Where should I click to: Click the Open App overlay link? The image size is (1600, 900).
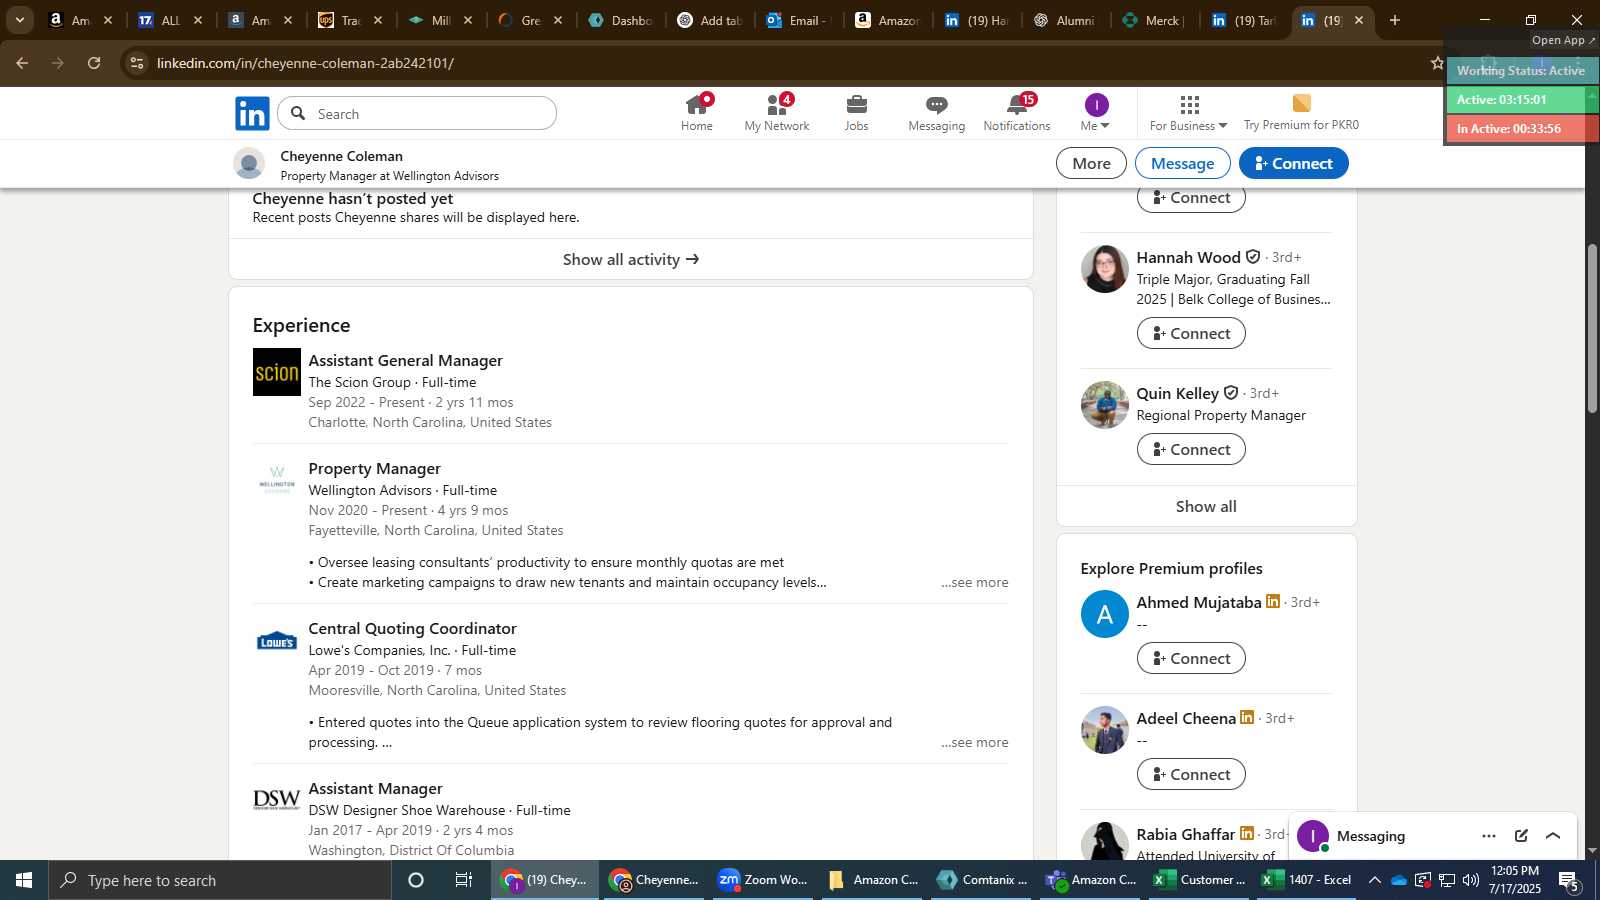tap(1563, 40)
